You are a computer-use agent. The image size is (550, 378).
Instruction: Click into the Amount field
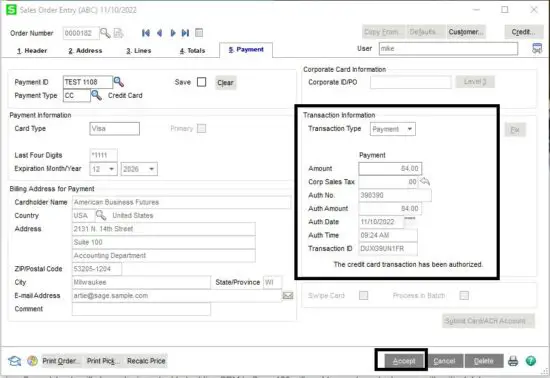pos(390,168)
